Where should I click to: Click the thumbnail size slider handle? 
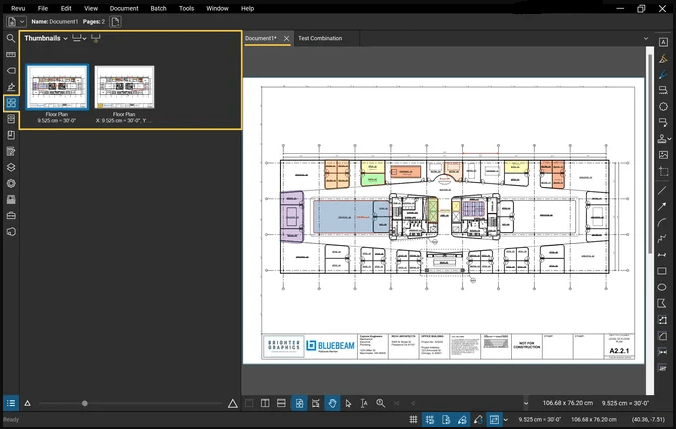coord(85,404)
